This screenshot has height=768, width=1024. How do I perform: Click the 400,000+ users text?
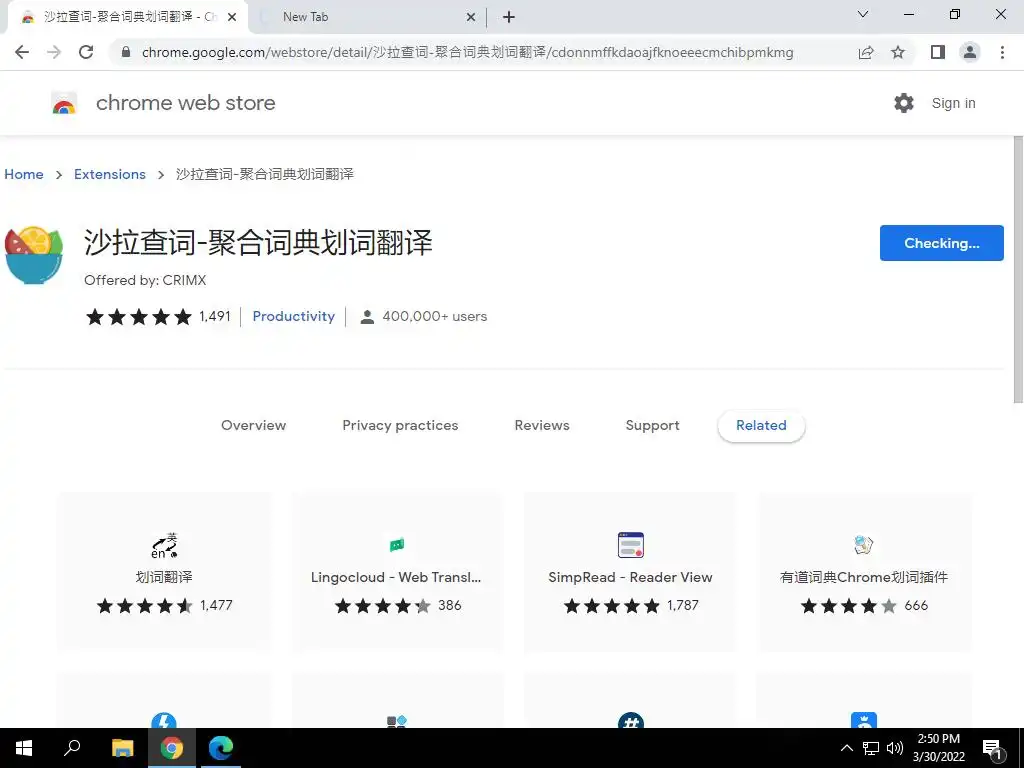434,317
